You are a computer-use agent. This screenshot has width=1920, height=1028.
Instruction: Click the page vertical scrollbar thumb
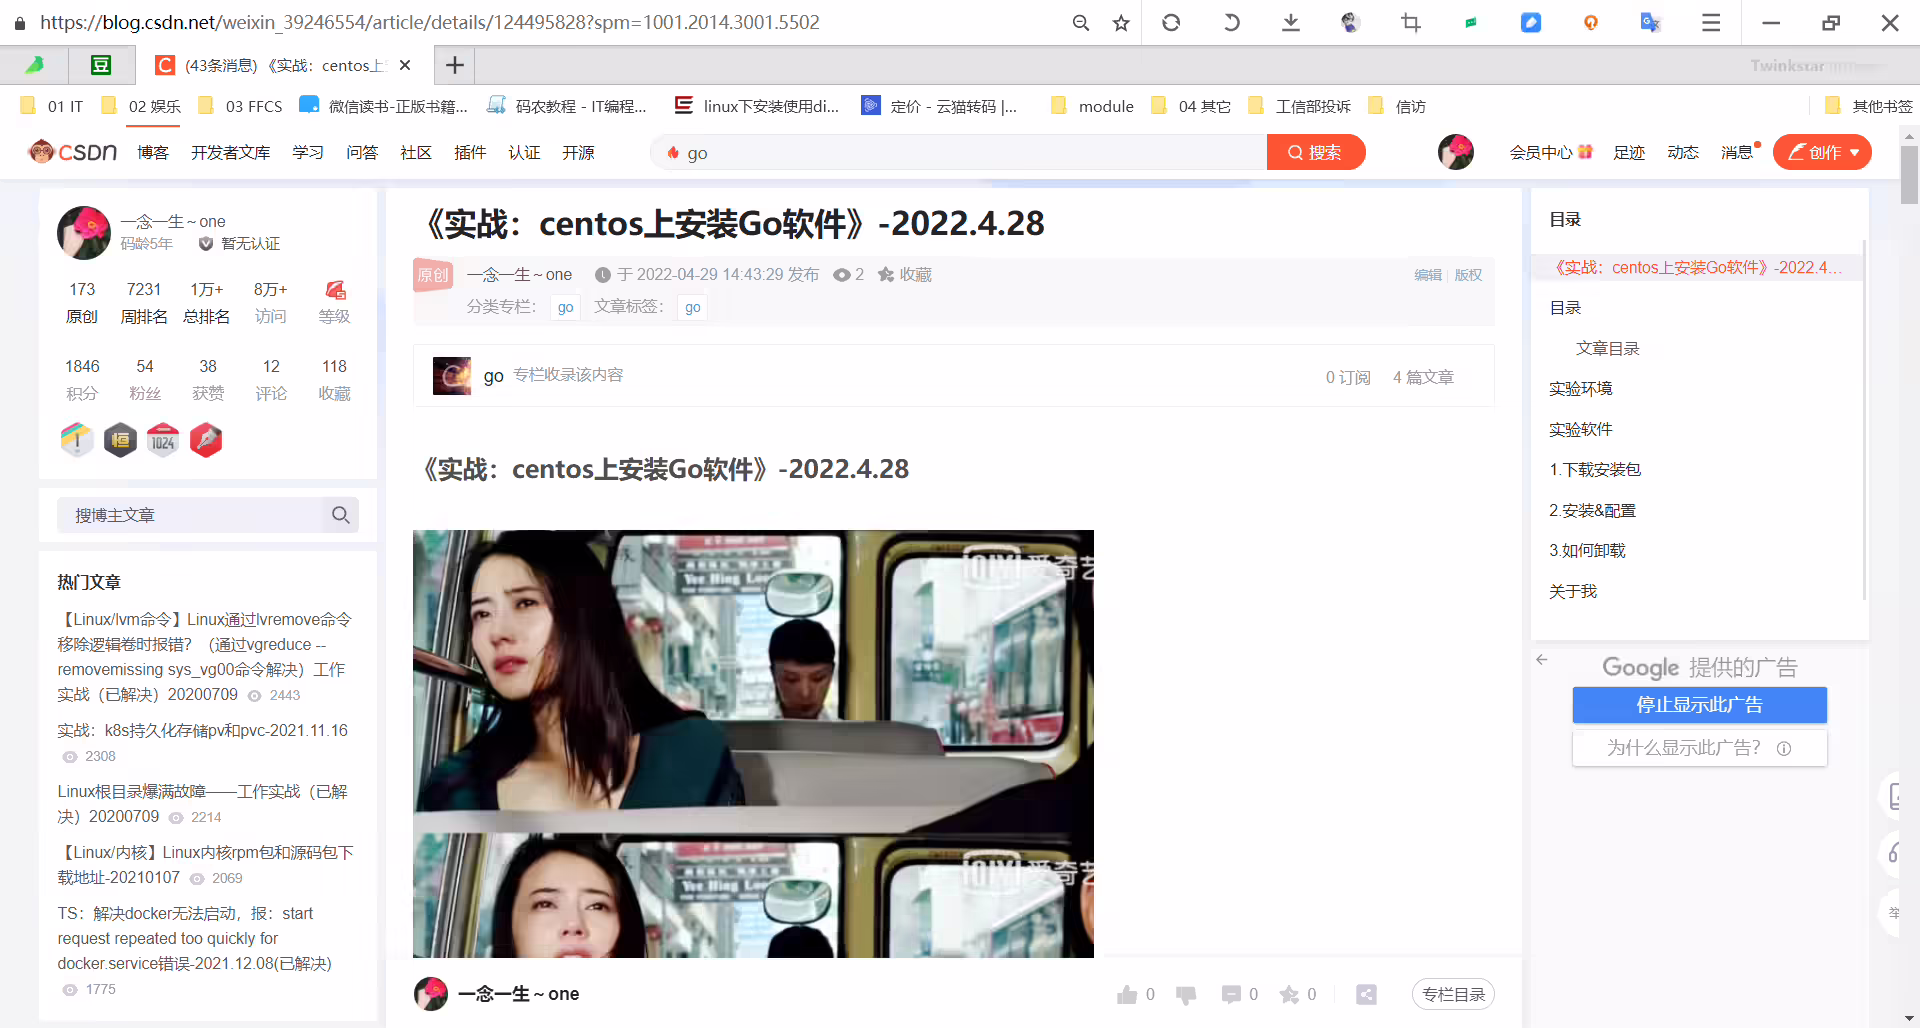click(x=1909, y=175)
